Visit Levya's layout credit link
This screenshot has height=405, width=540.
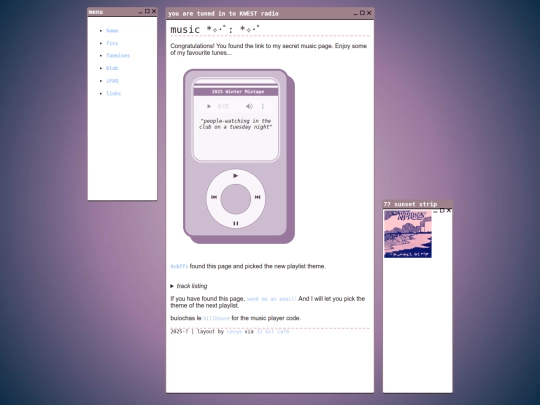pyautogui.click(x=234, y=332)
